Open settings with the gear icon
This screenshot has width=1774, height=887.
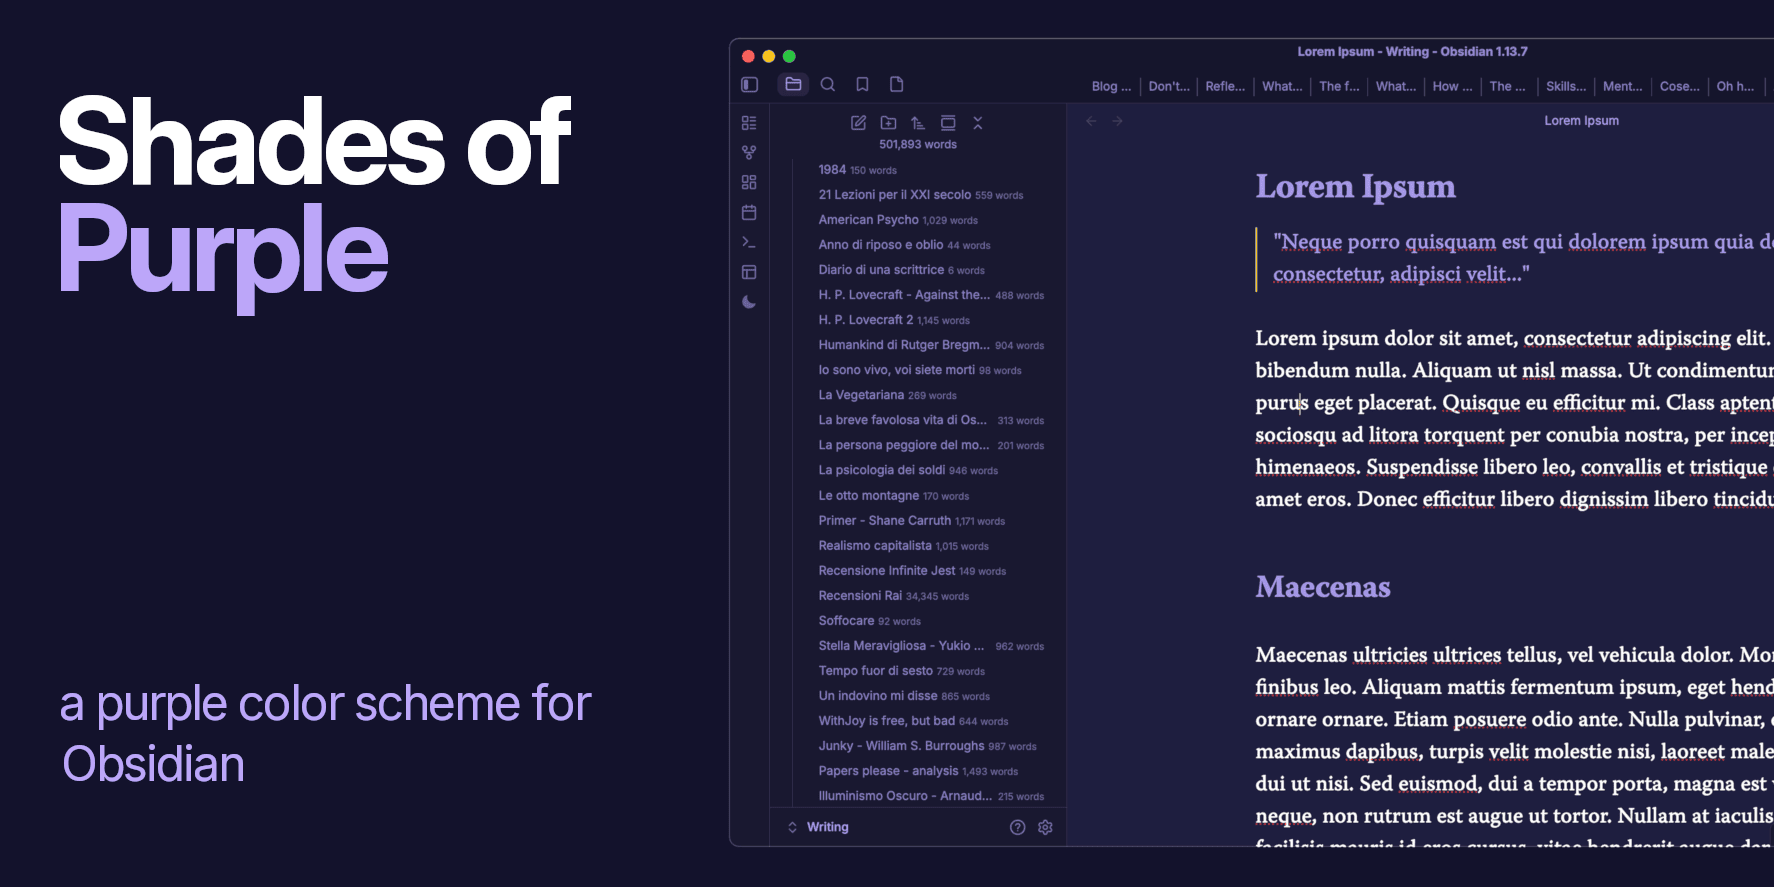click(1046, 827)
